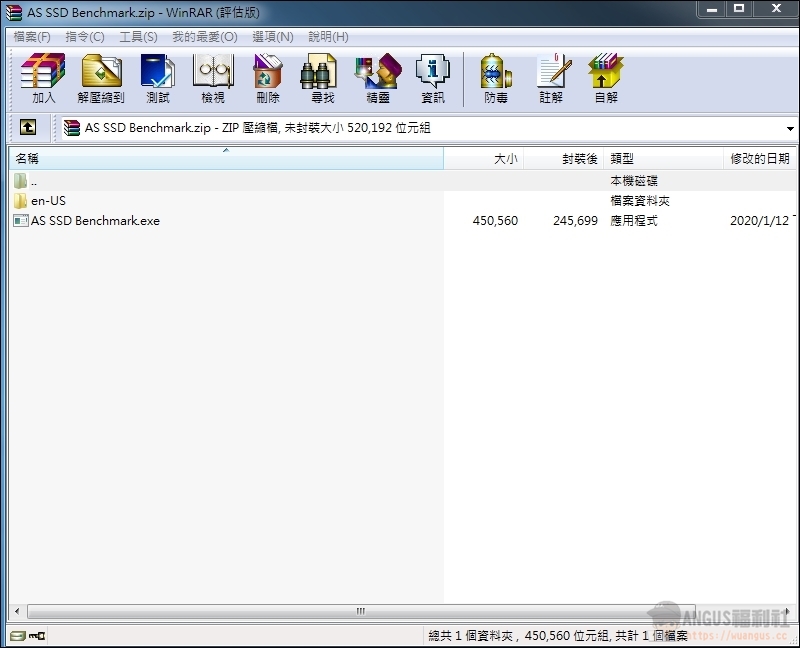Sort by 名稱 column header
The image size is (800, 648).
(x=225, y=159)
